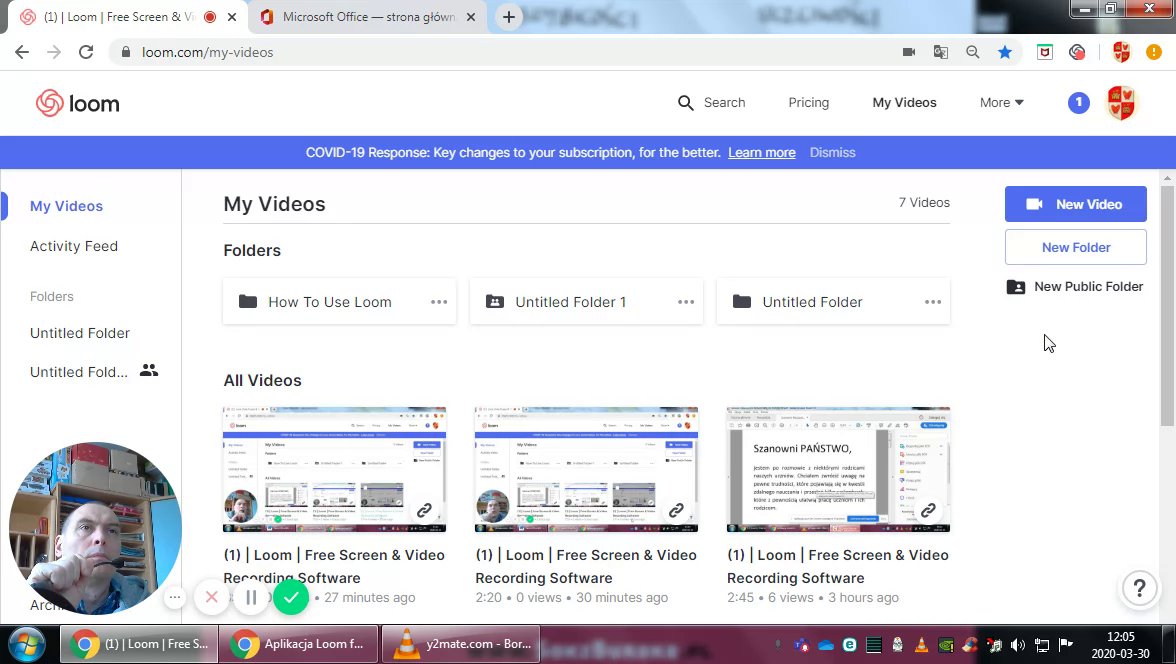Click the zoom magnifier icon in address bar
This screenshot has height=664, width=1176.
click(x=973, y=52)
